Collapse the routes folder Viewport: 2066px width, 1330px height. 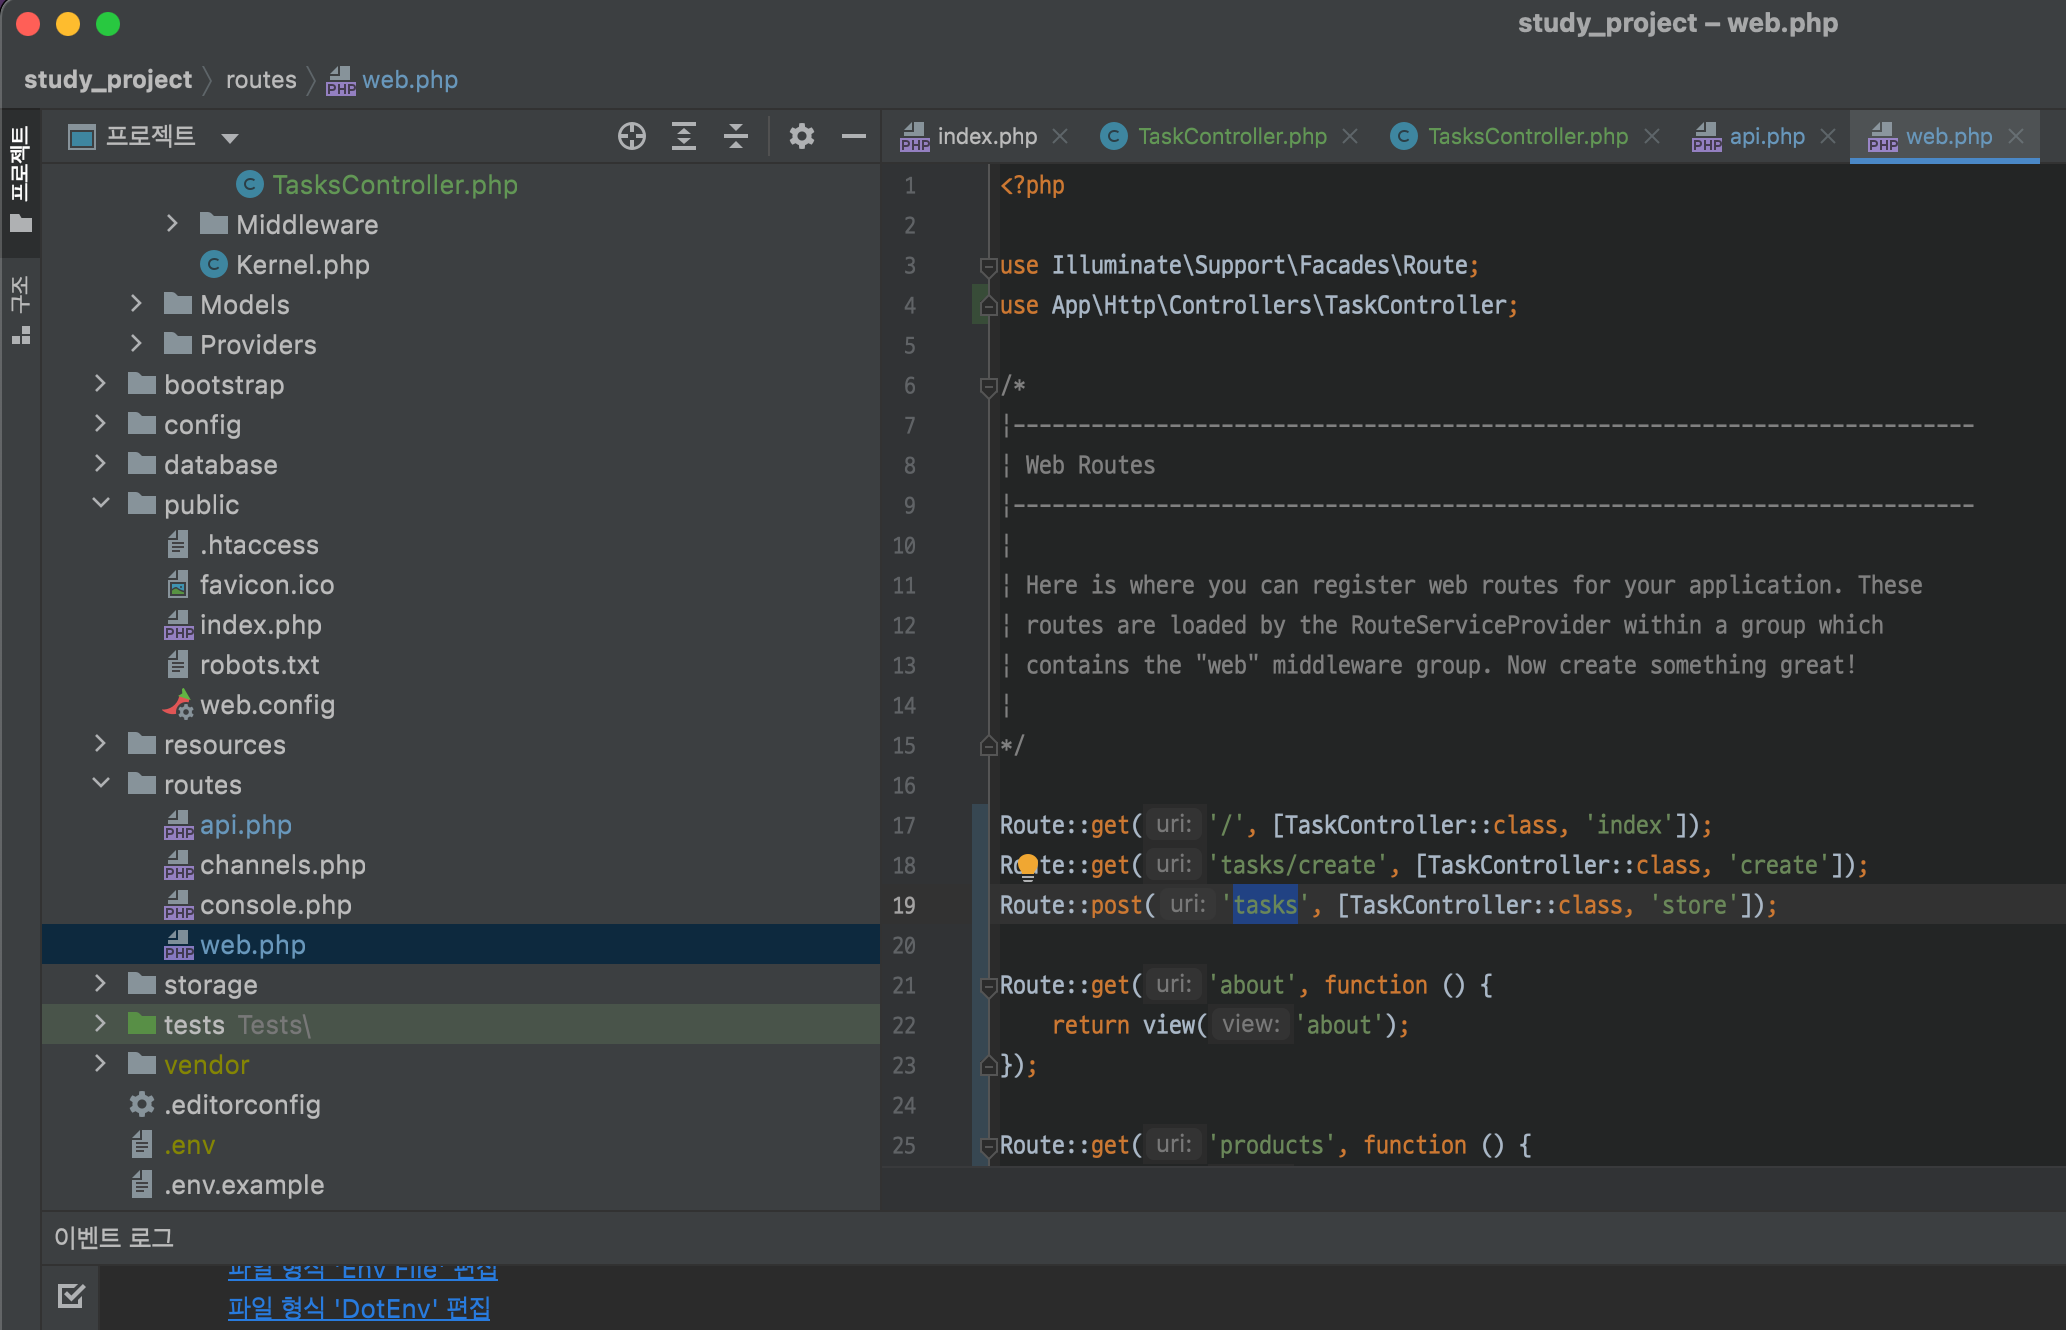point(101,784)
